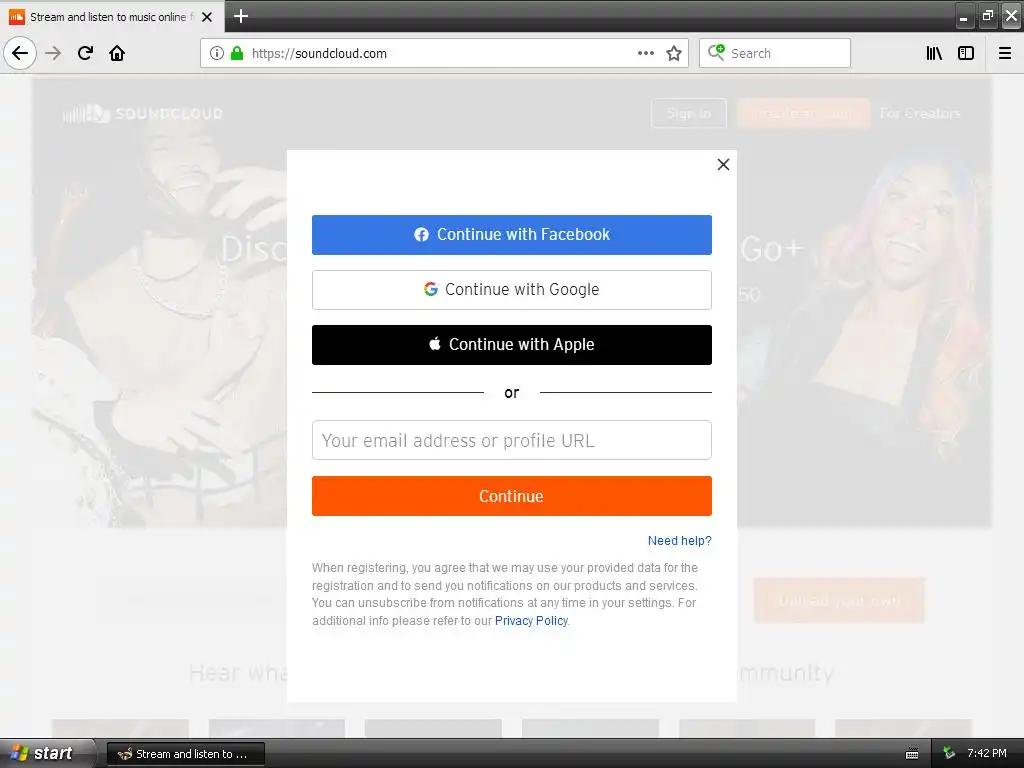Open the Privacy Policy link
The width and height of the screenshot is (1024, 768).
531,620
